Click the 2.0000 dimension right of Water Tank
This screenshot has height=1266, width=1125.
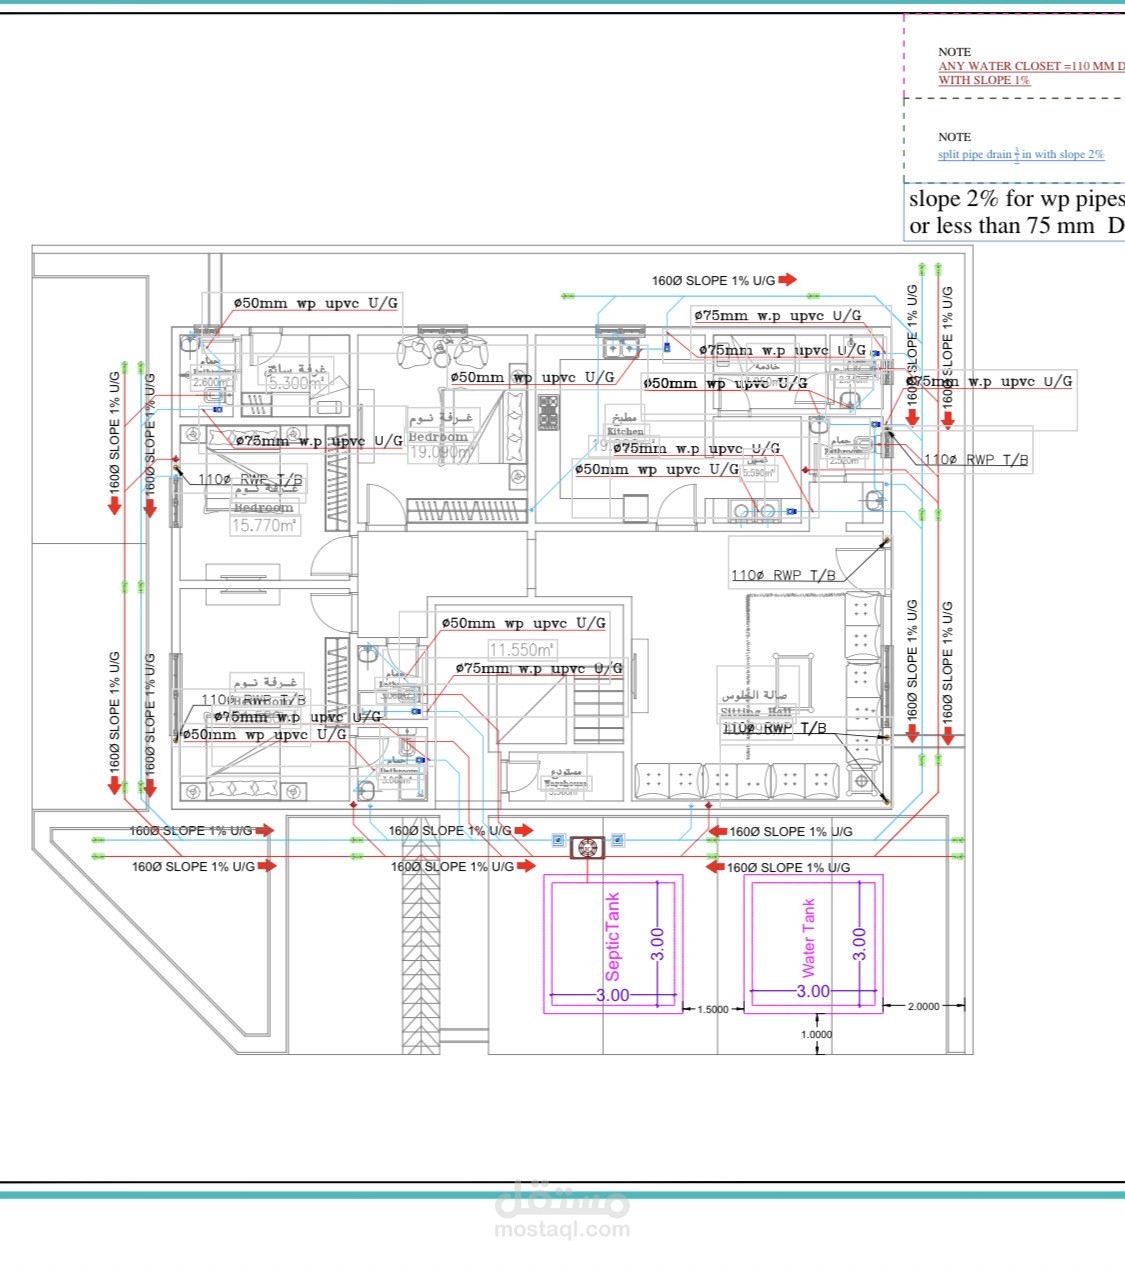924,1006
